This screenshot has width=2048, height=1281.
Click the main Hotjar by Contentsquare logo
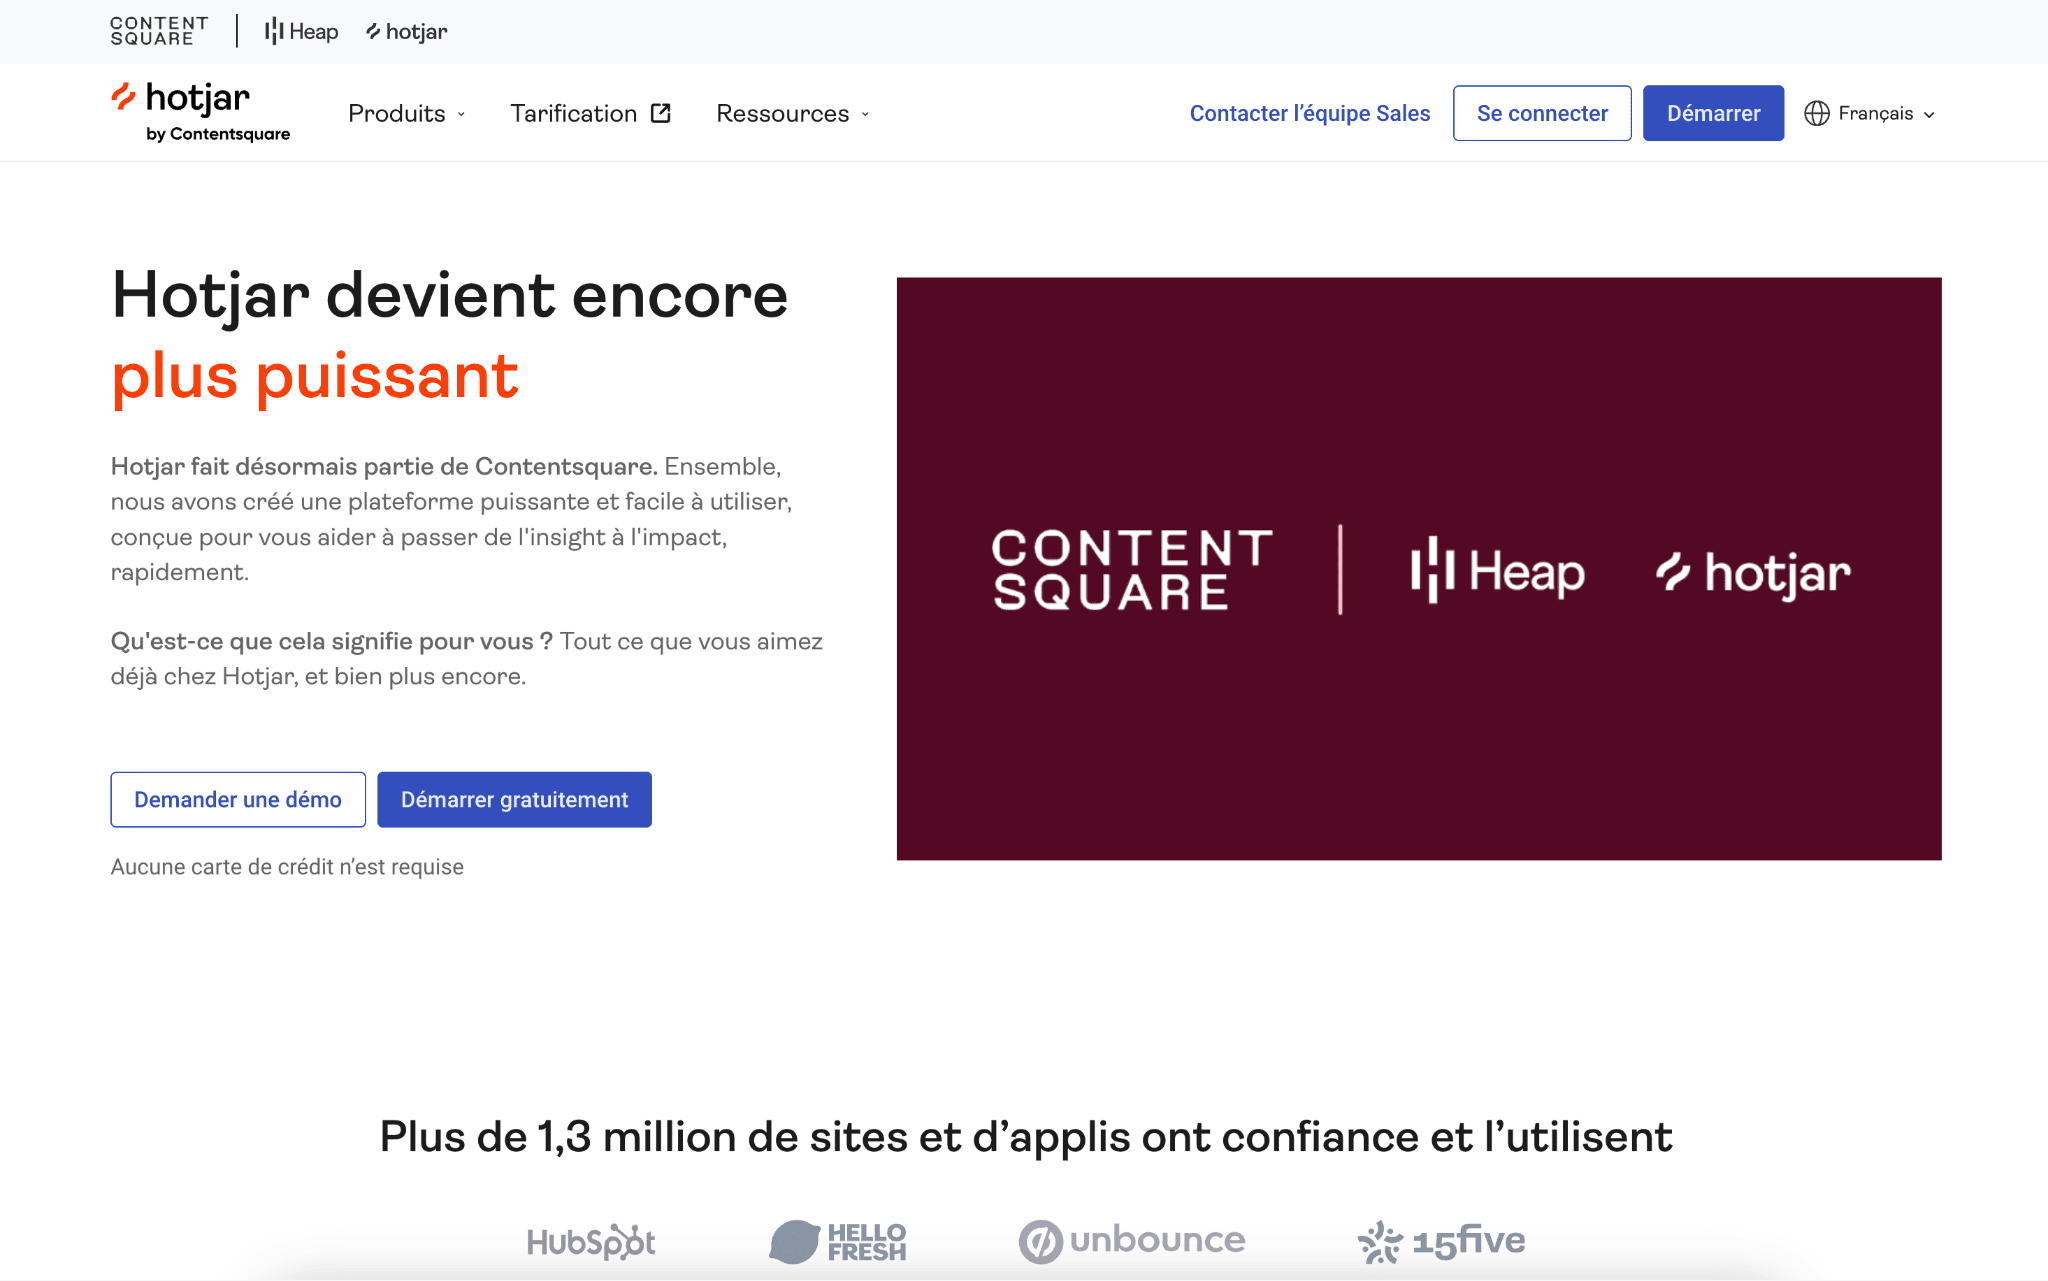click(200, 112)
